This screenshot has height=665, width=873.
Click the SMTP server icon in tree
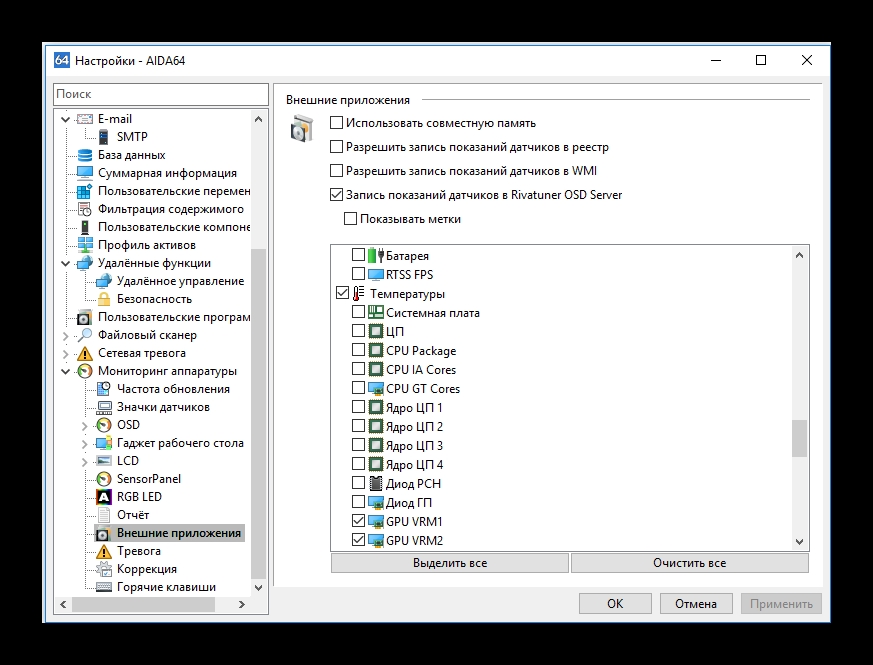coord(104,136)
